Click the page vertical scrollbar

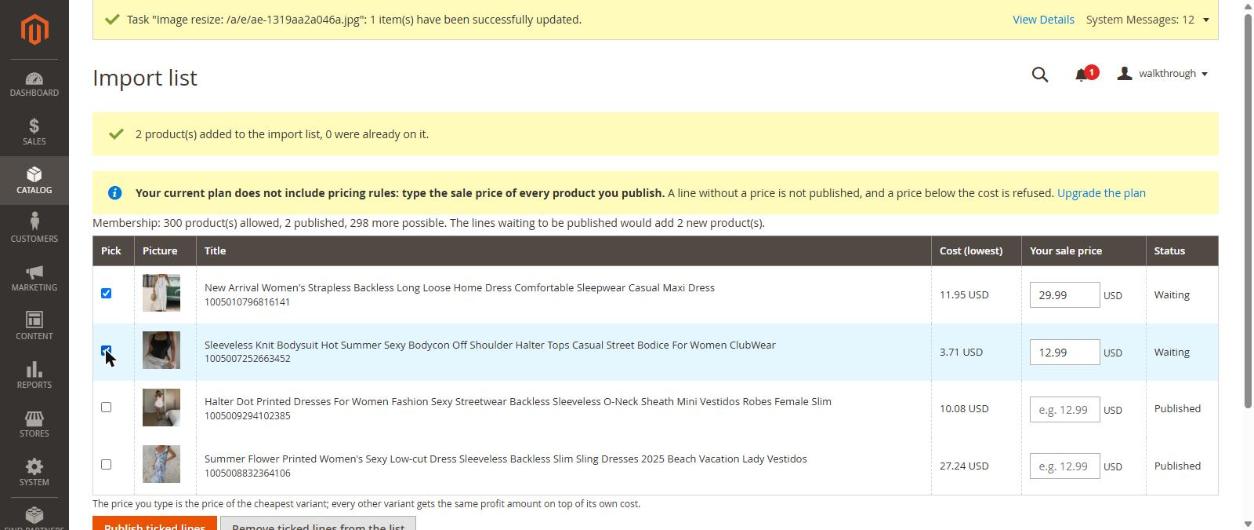coord(1246,210)
